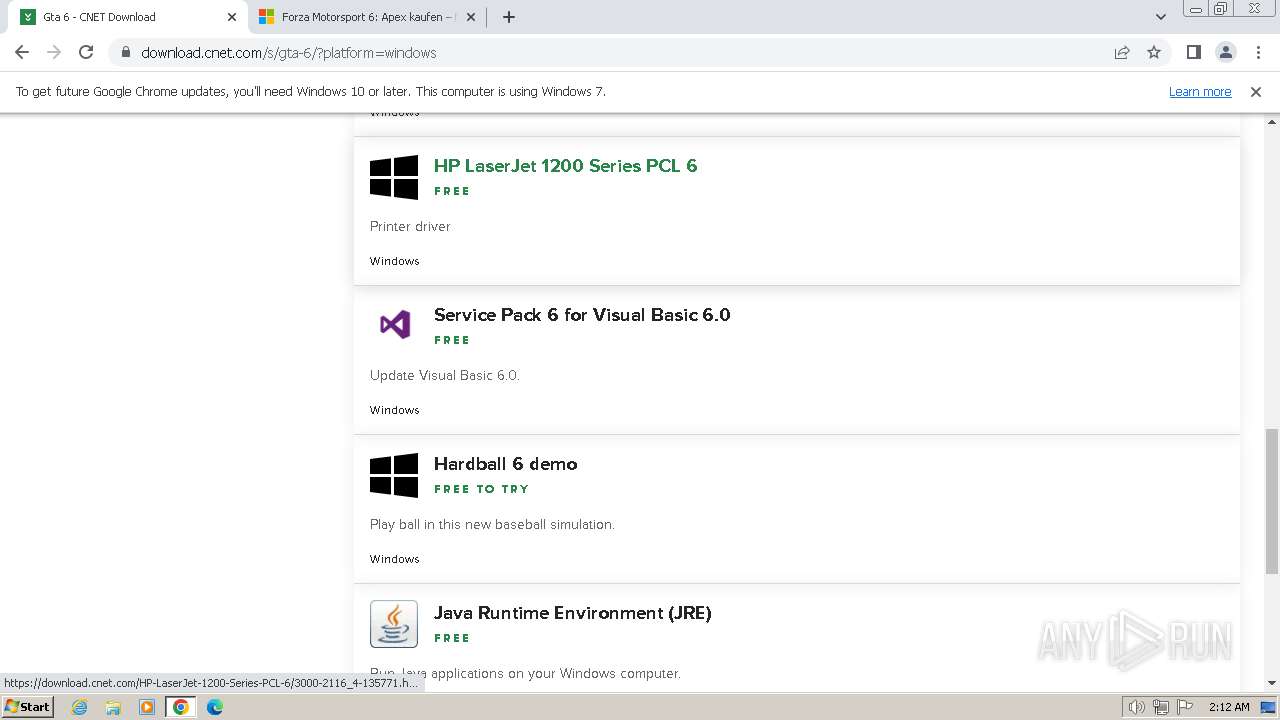Click 'Update Visual Basic 6.0.' description
Screen dimensions: 1280x720
tap(445, 376)
